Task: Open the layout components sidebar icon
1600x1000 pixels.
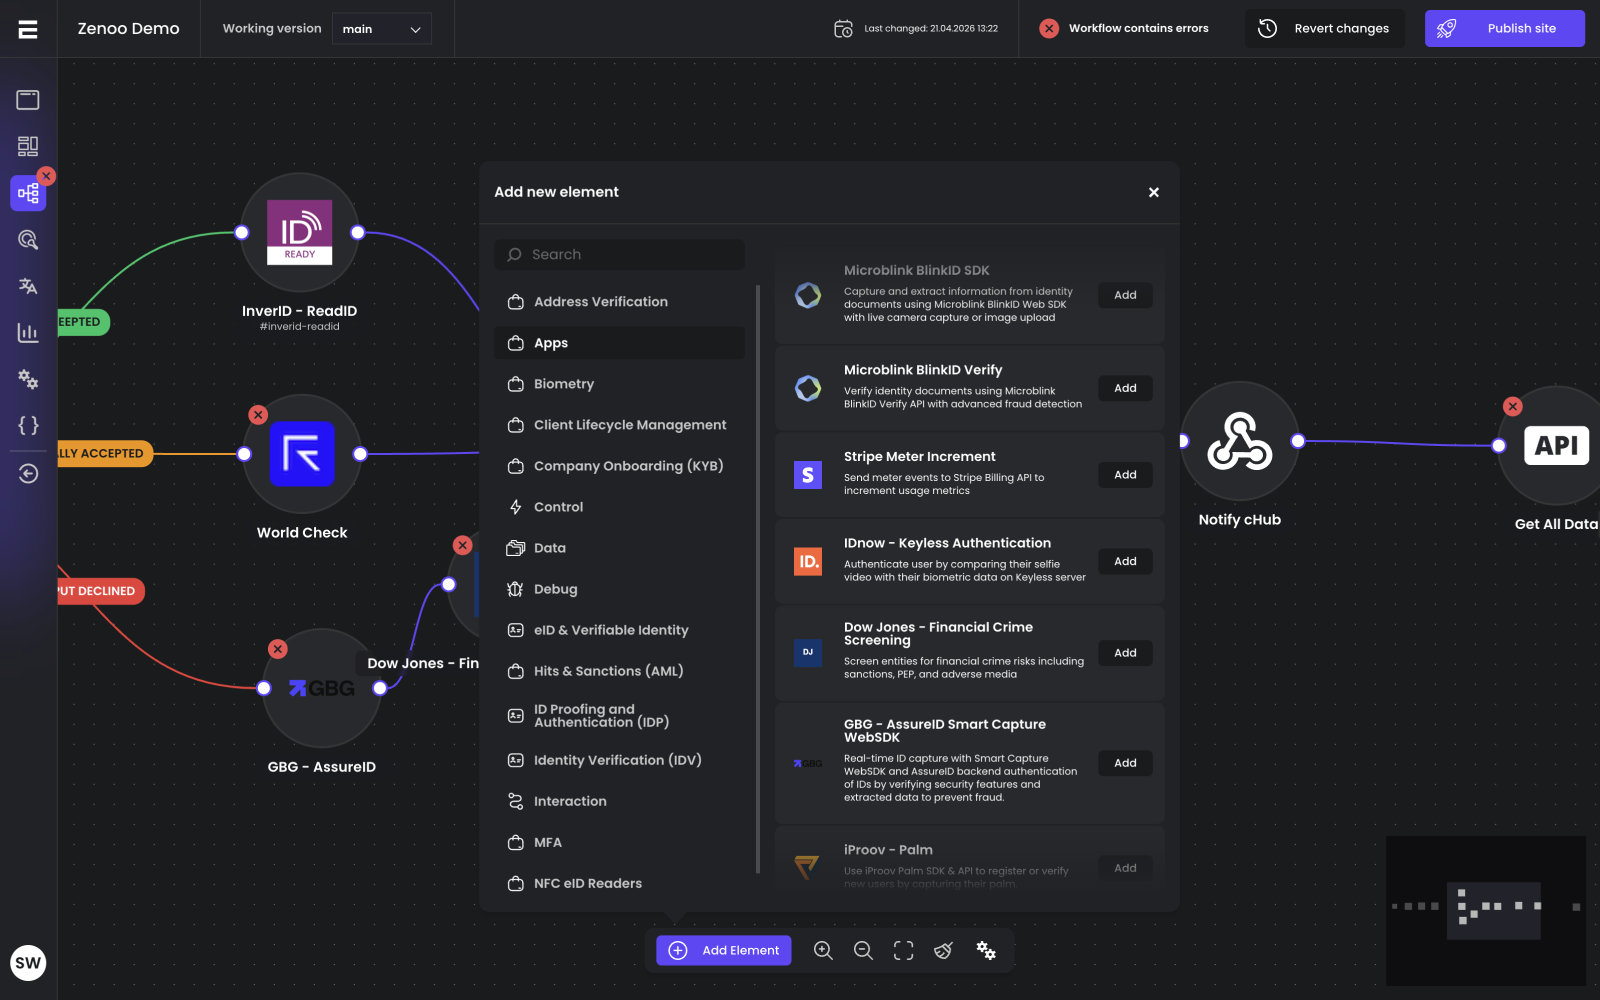Action: point(28,147)
